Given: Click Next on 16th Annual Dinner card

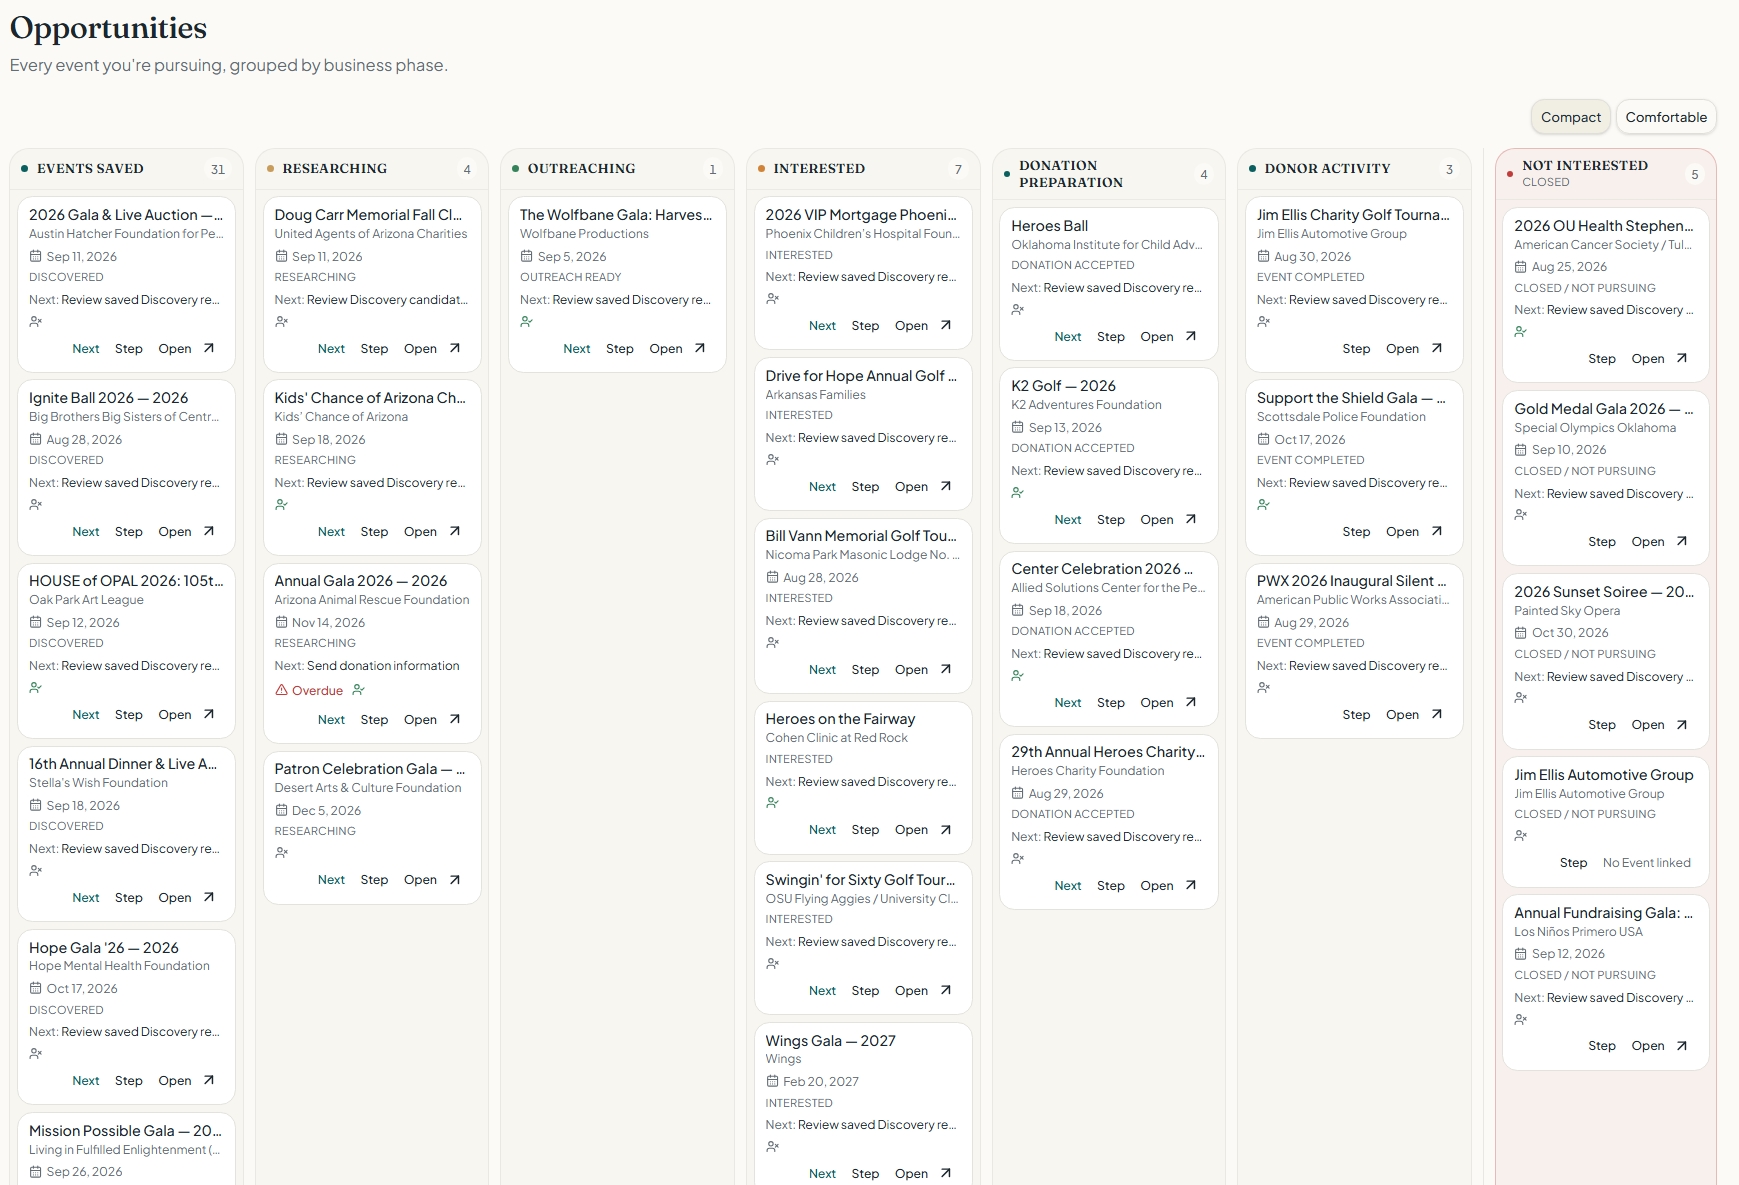Looking at the screenshot, I should pos(86,898).
